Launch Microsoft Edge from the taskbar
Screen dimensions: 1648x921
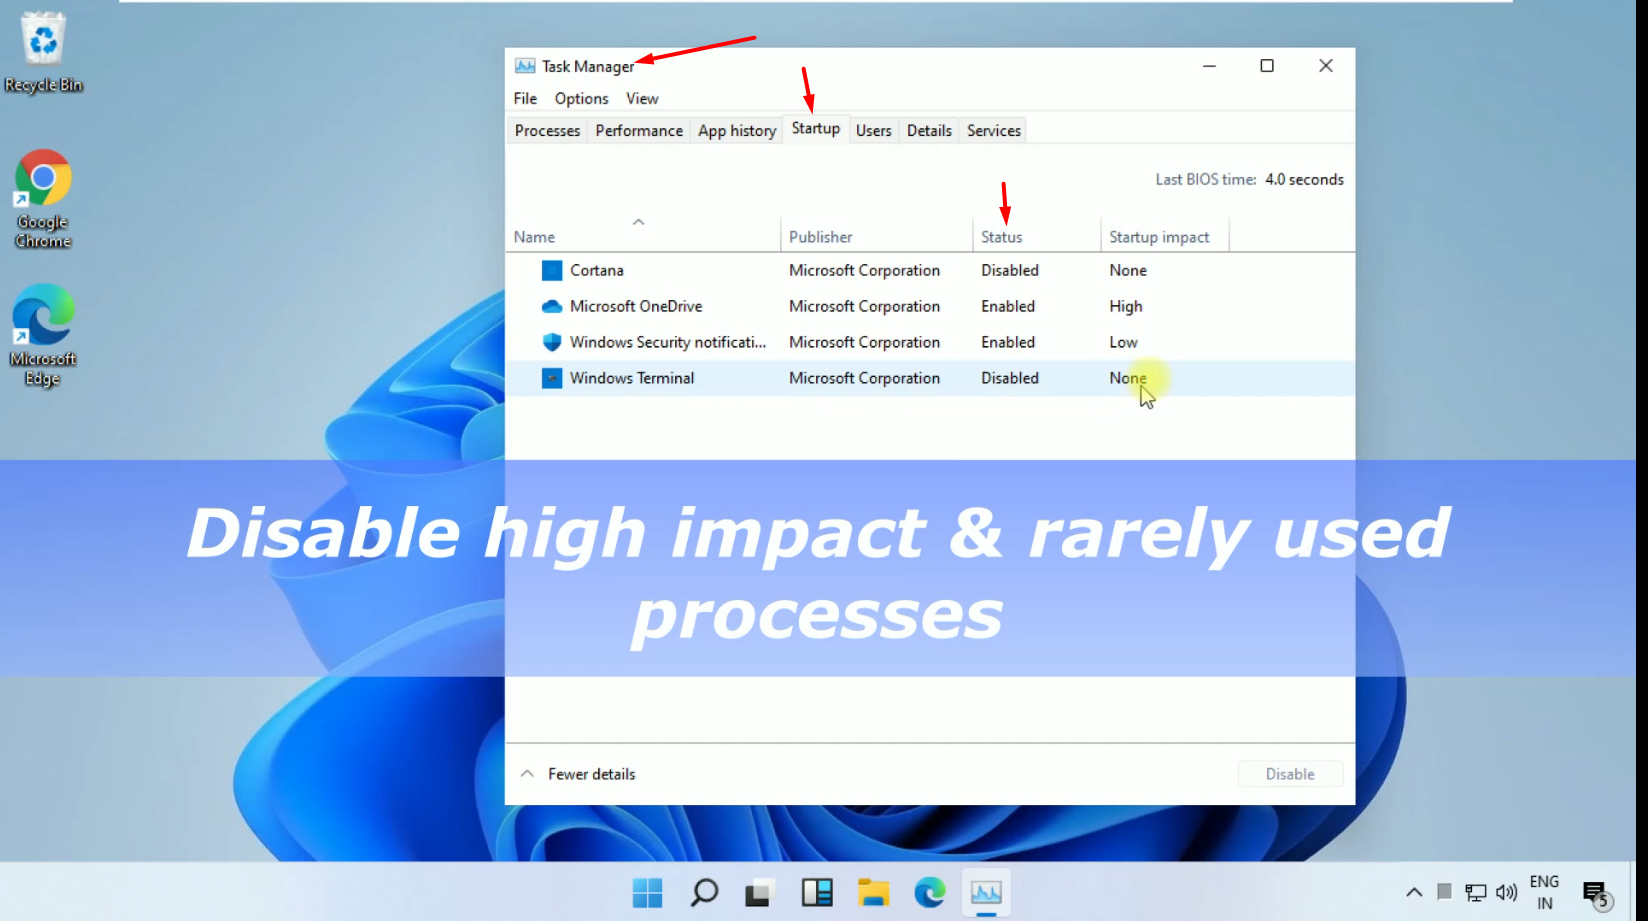930,892
